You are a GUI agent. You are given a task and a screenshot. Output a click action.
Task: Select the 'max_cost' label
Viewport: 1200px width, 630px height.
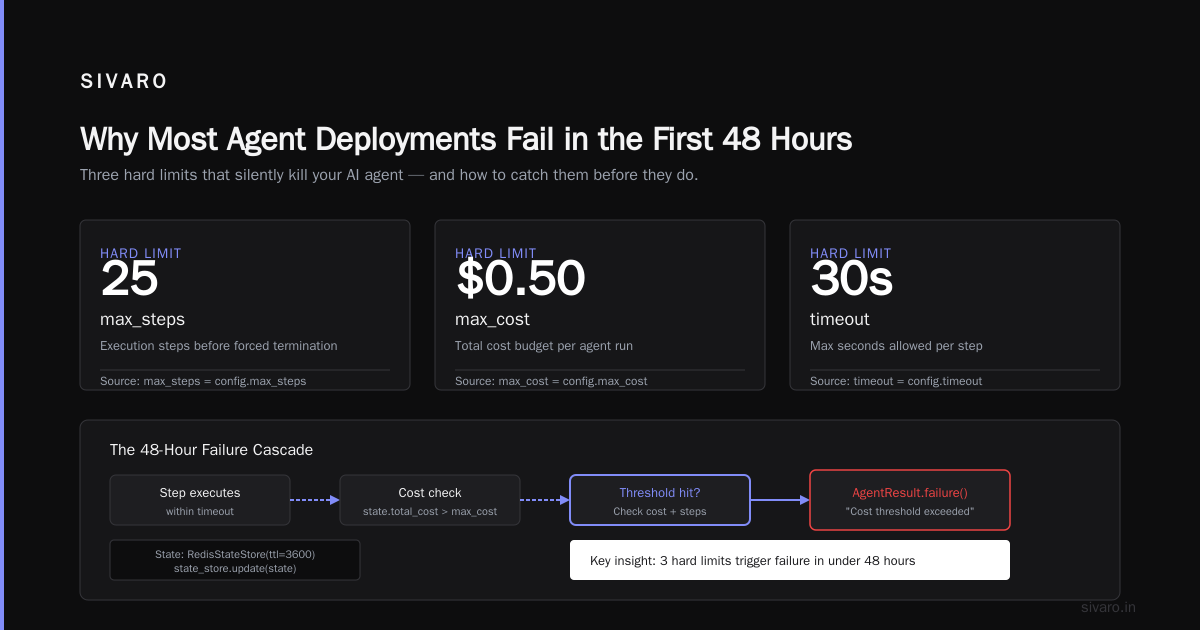[x=492, y=320]
